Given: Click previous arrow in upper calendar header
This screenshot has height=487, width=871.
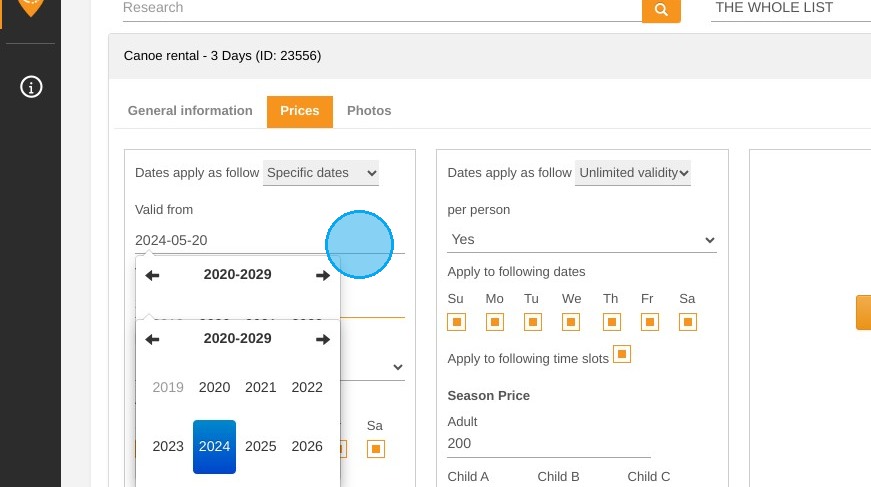Looking at the screenshot, I should (x=152, y=275).
